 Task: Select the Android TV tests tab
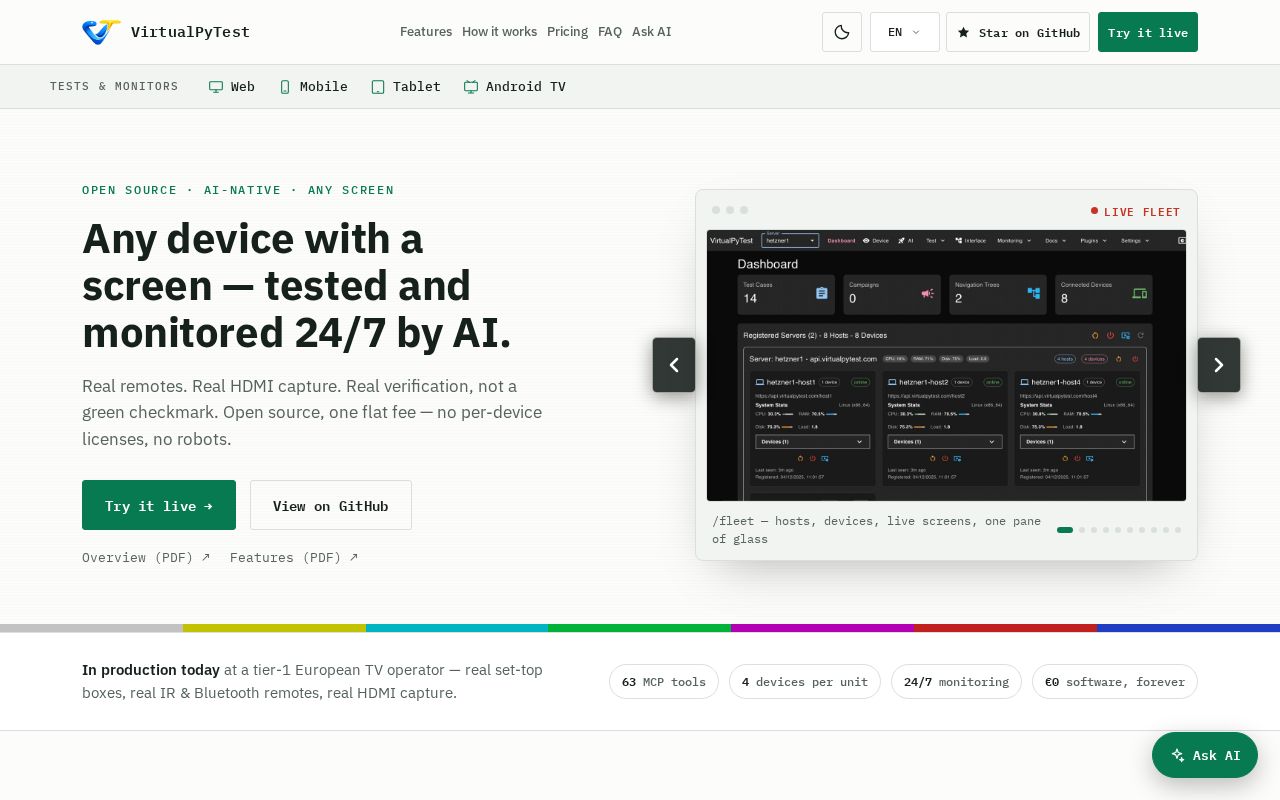(x=515, y=87)
